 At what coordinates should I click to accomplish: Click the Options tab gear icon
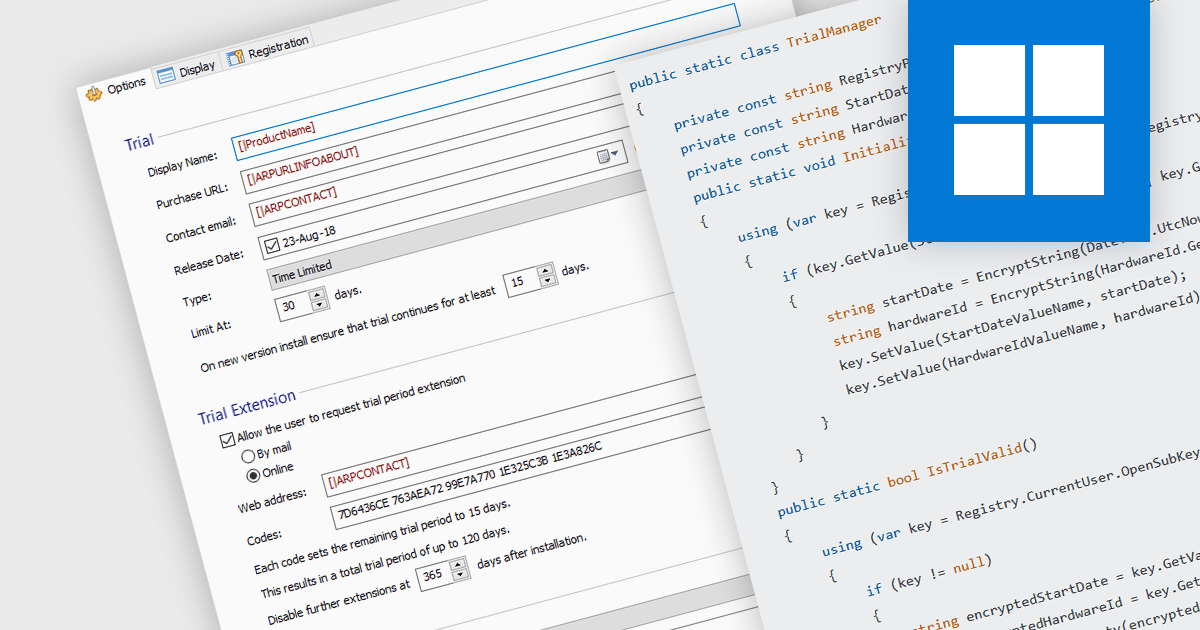pos(94,92)
